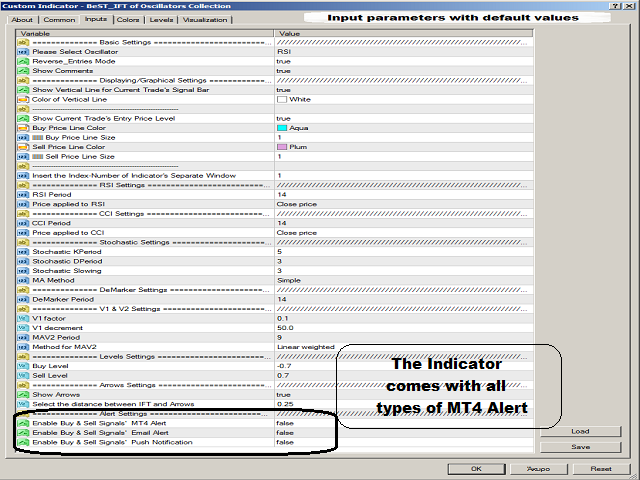640x480 pixels.
Task: Click the icon next to Reverse_Entries Mode
Action: click(23, 62)
